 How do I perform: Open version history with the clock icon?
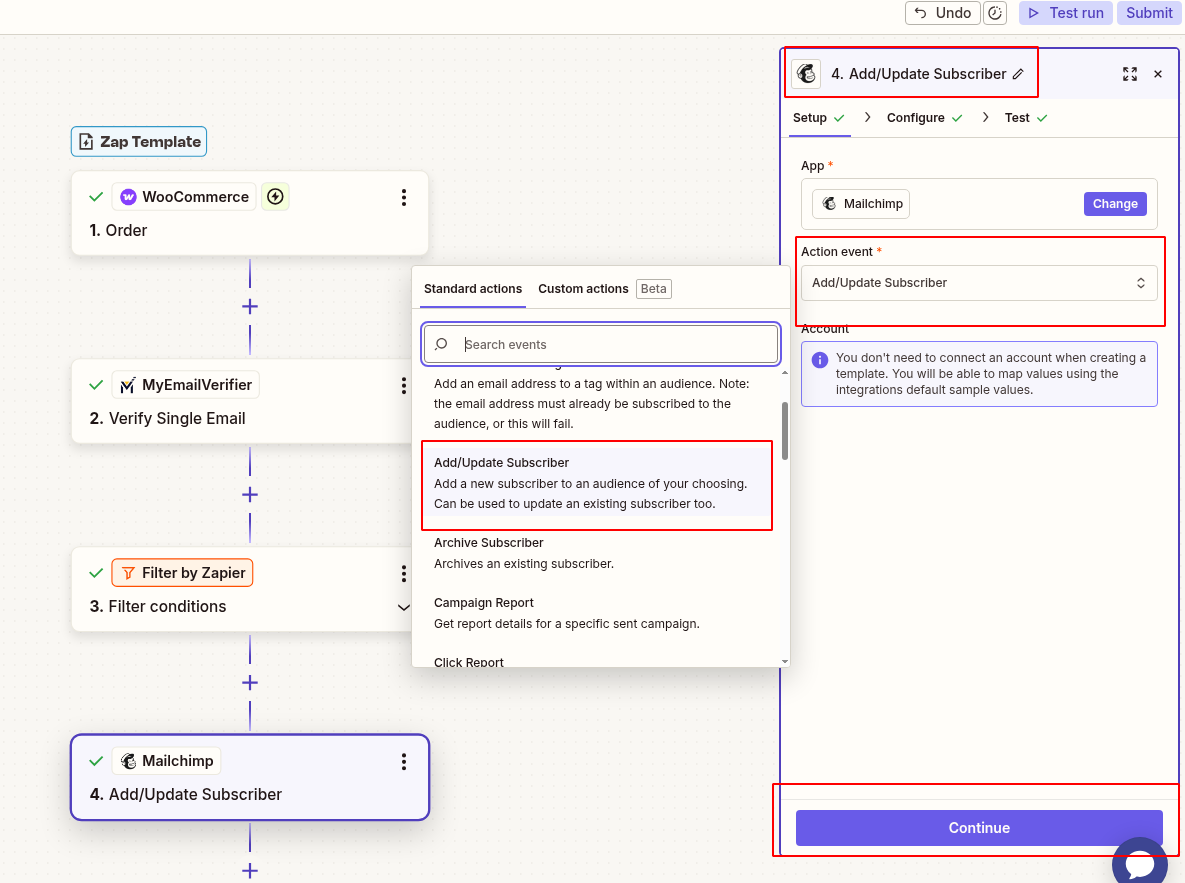pyautogui.click(x=995, y=13)
